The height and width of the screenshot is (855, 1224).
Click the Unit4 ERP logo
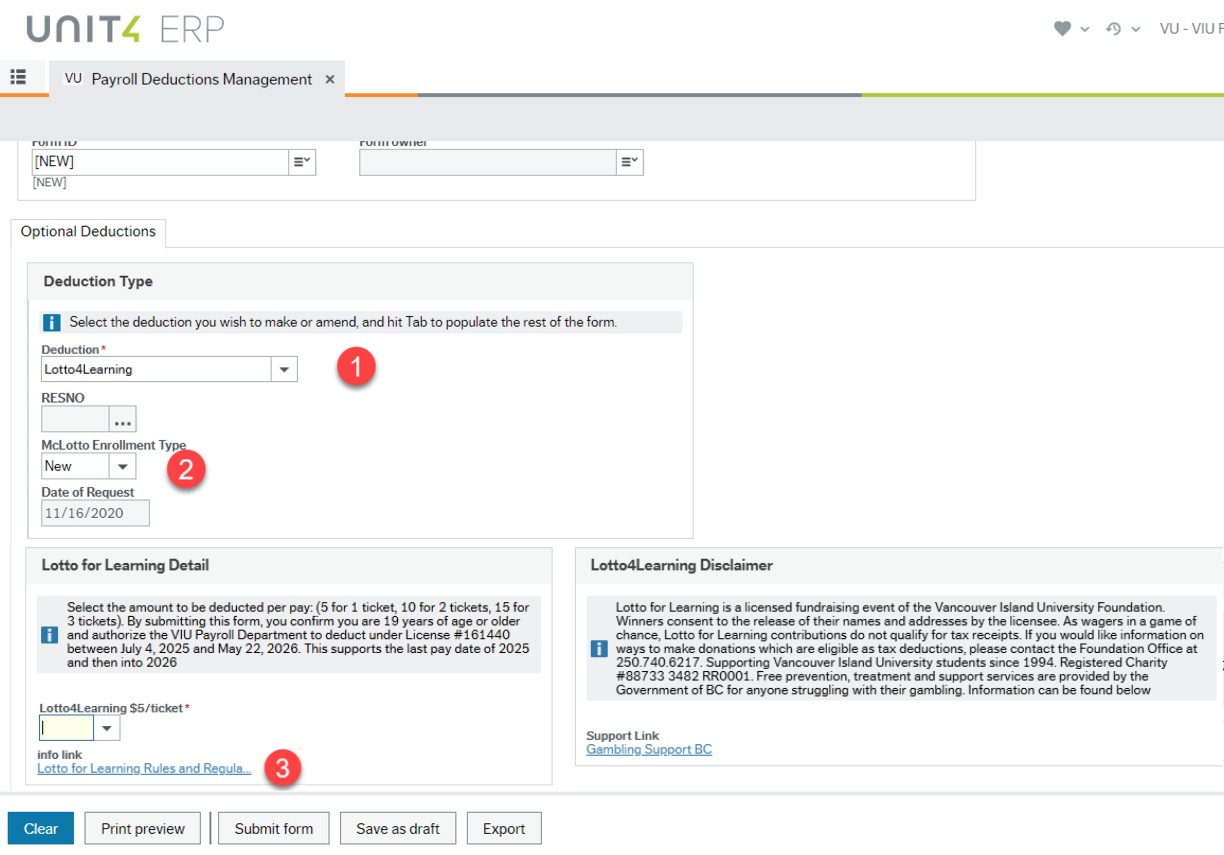[125, 29]
